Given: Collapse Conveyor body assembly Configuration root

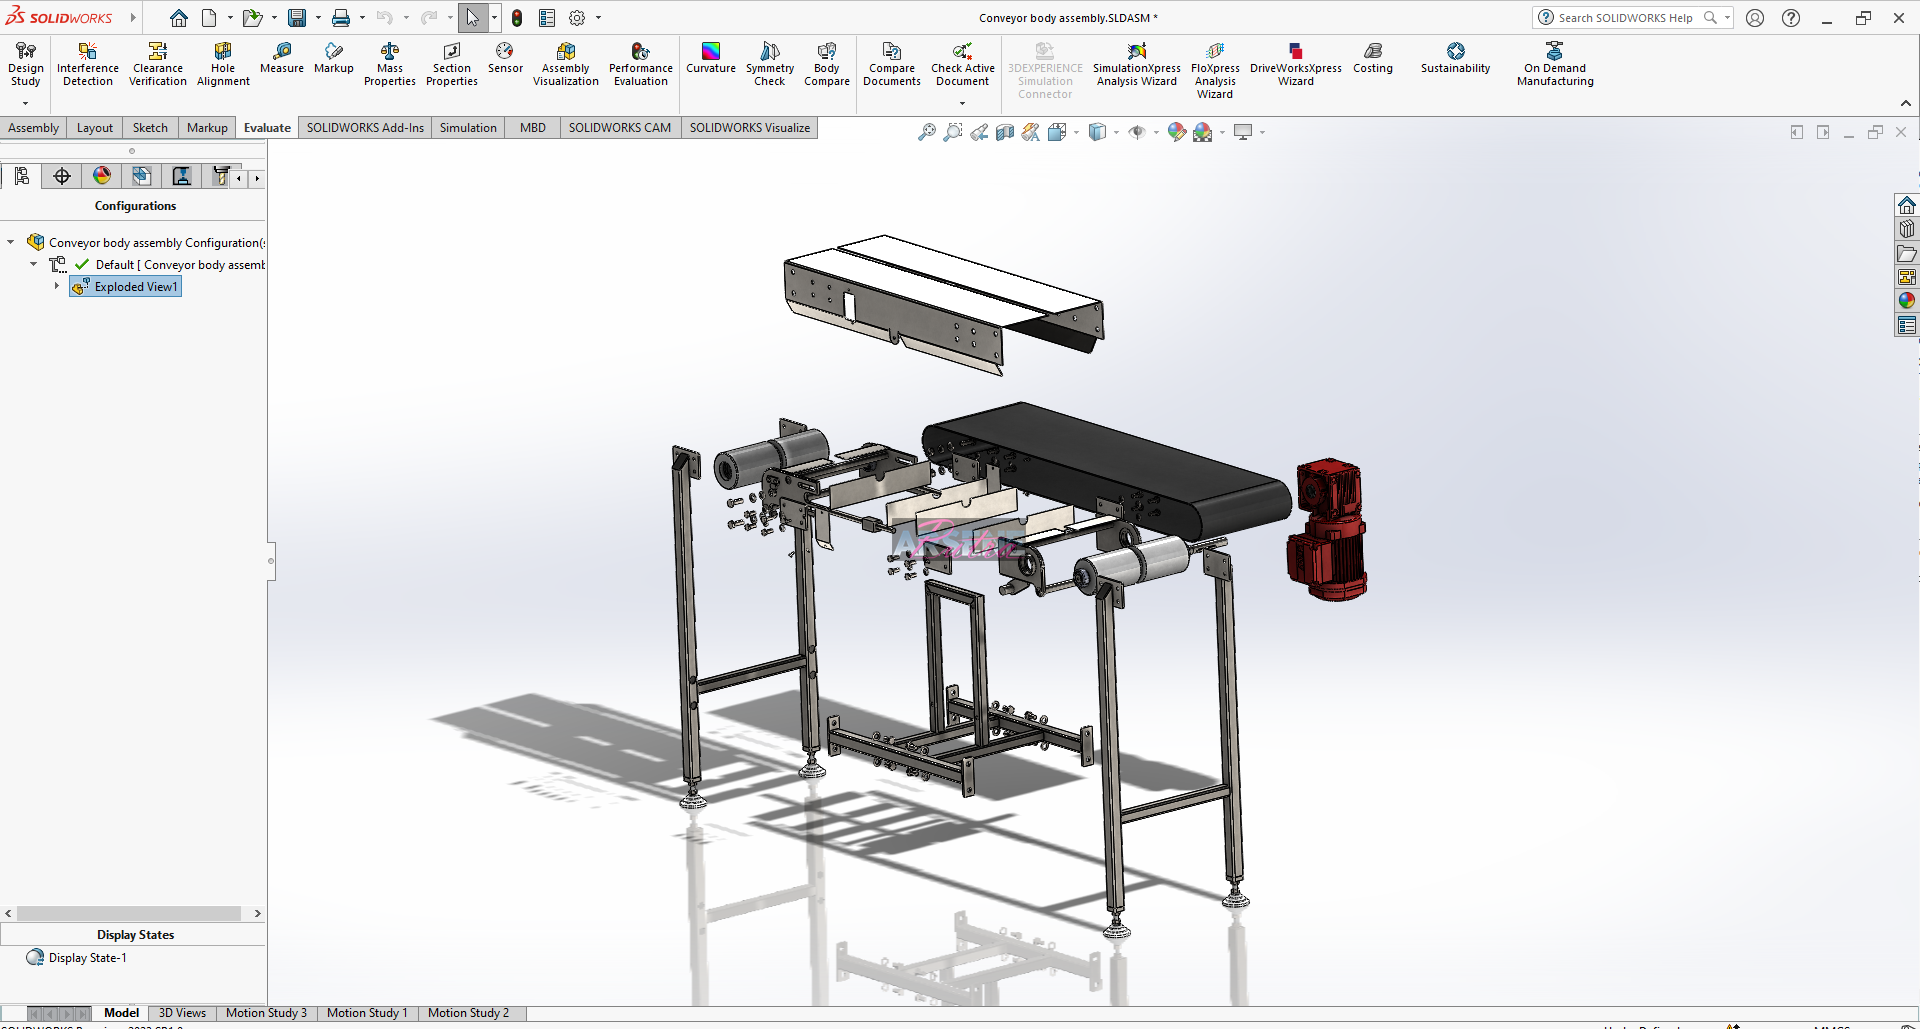Looking at the screenshot, I should click(11, 242).
